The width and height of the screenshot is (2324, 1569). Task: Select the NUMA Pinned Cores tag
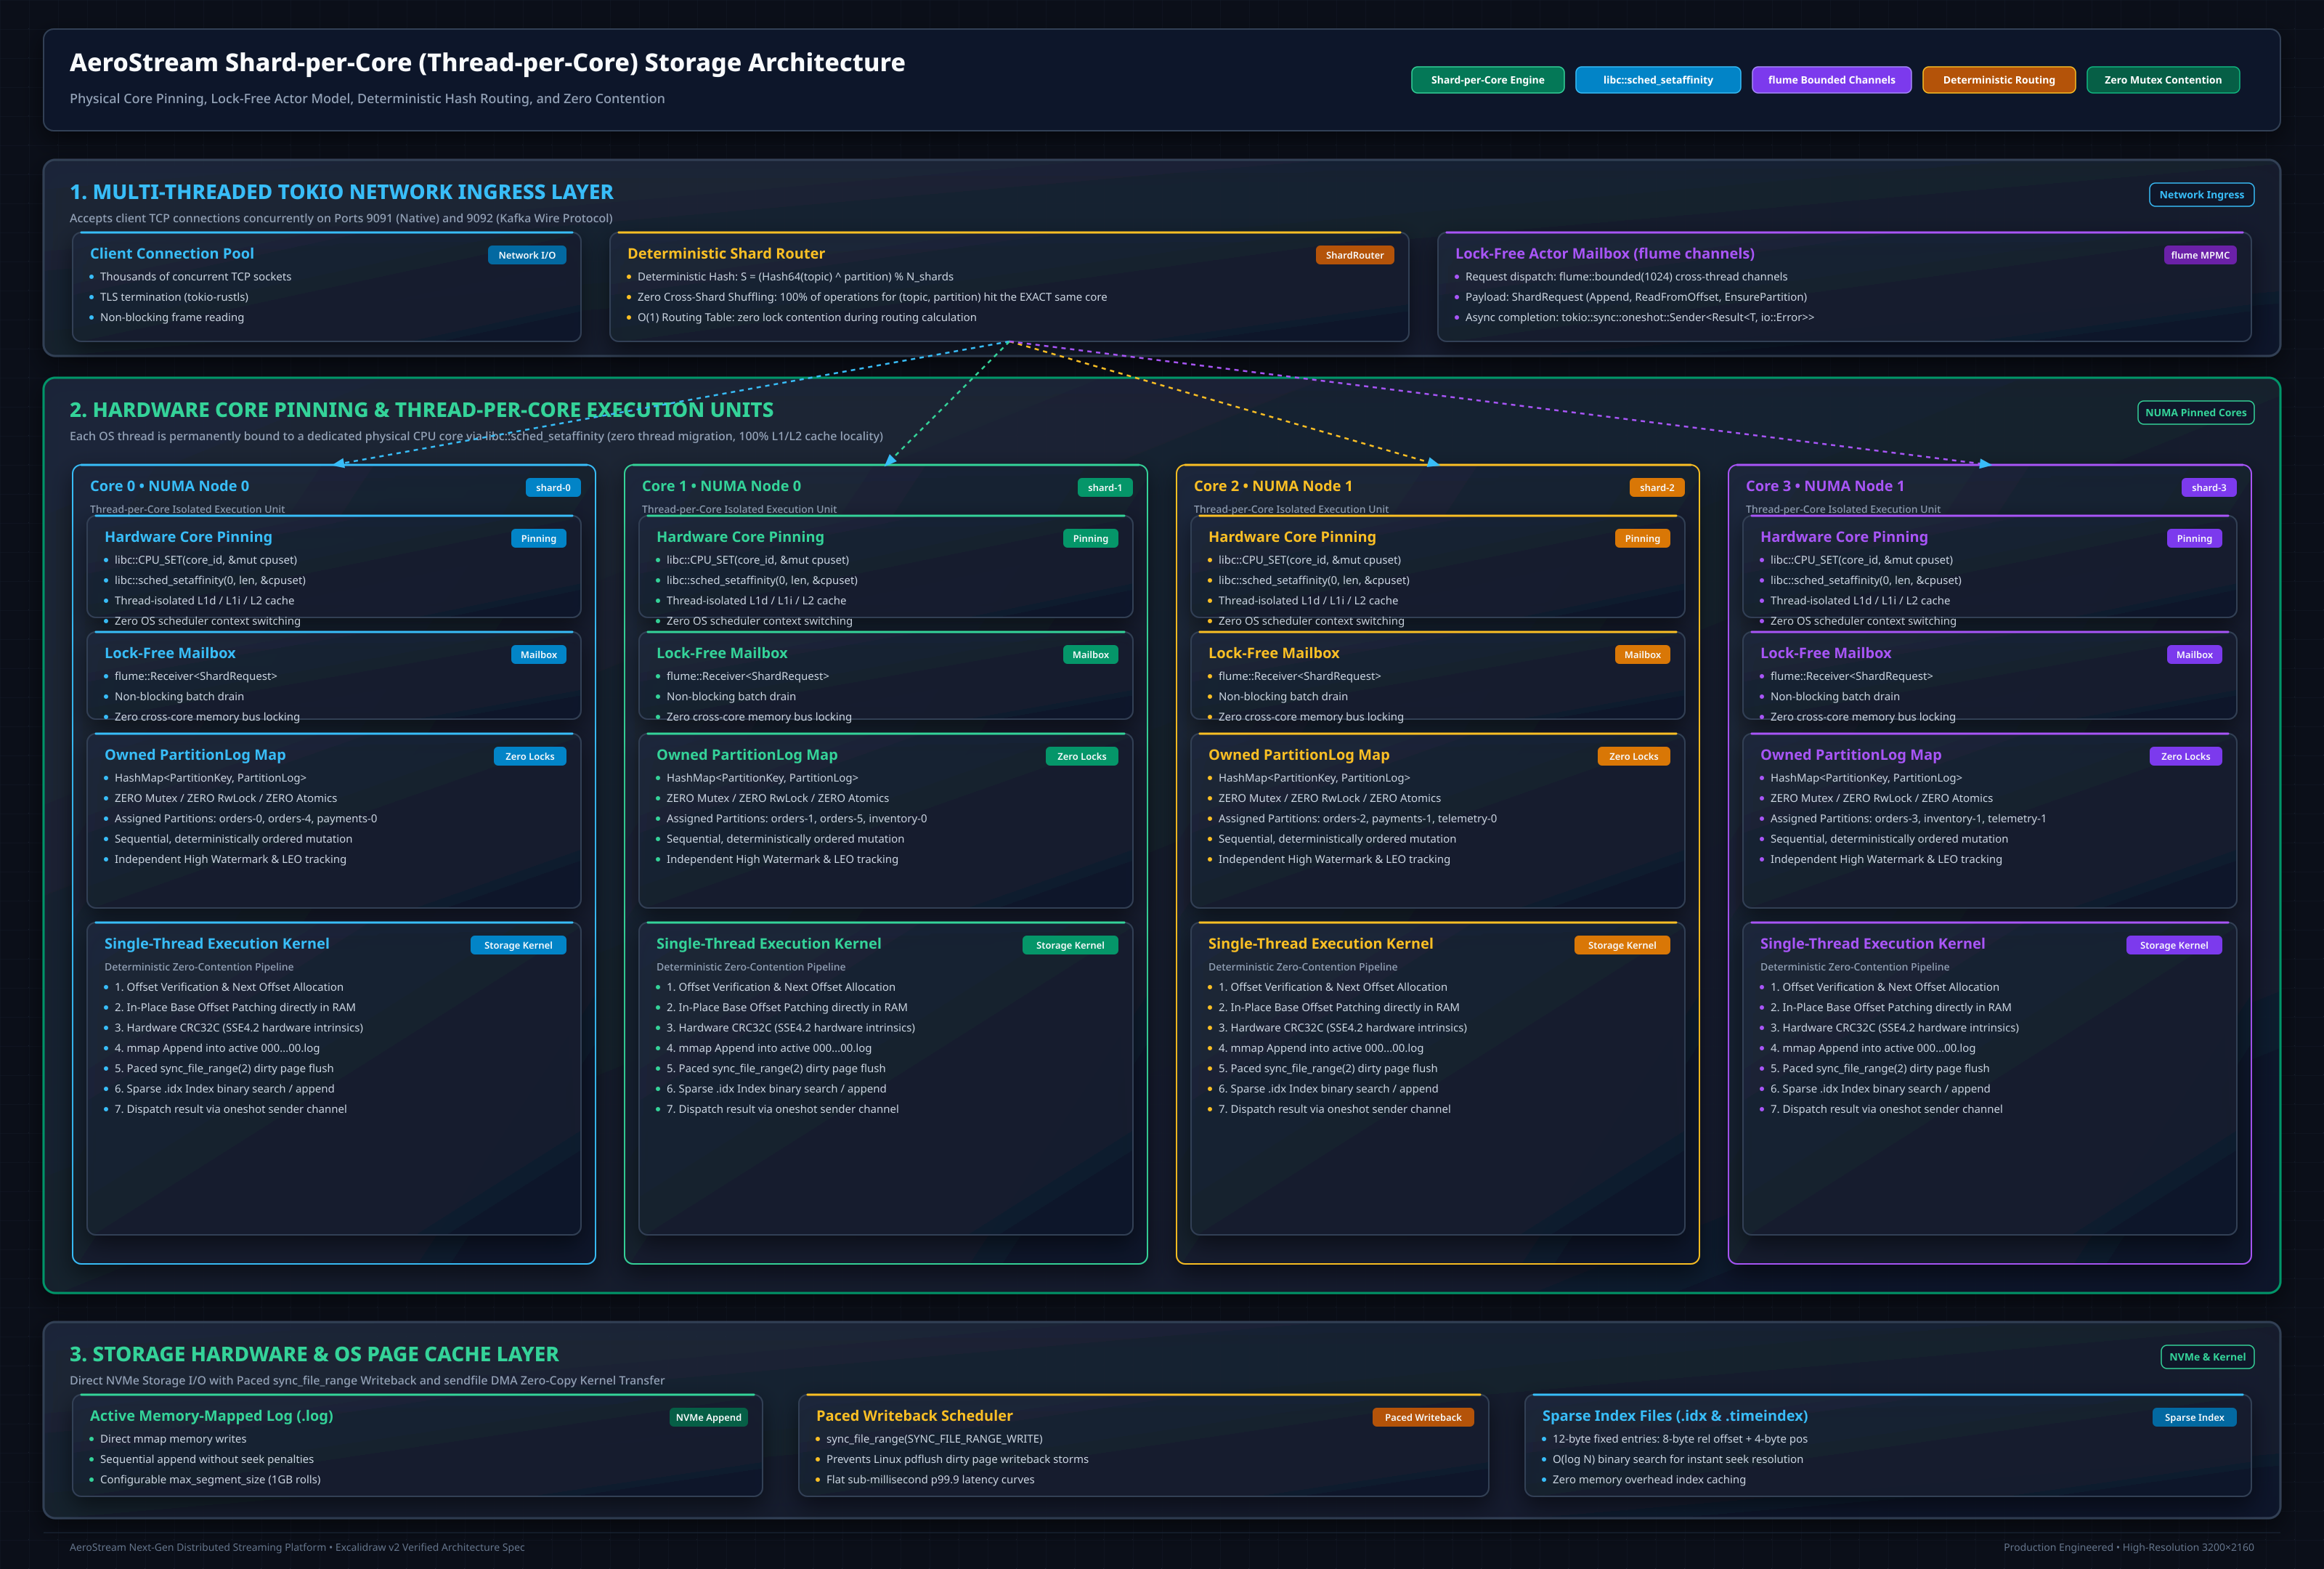[2195, 413]
